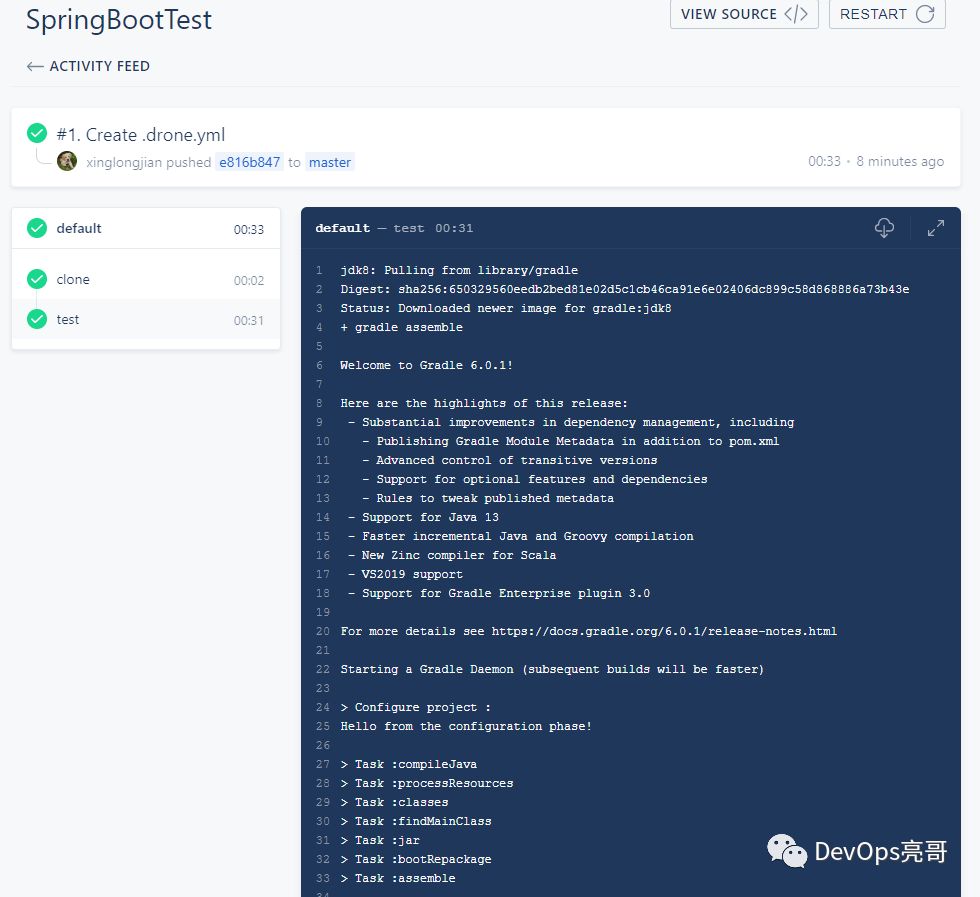Click the green check icon beside test
Screen dimensions: 980x897
point(37,319)
